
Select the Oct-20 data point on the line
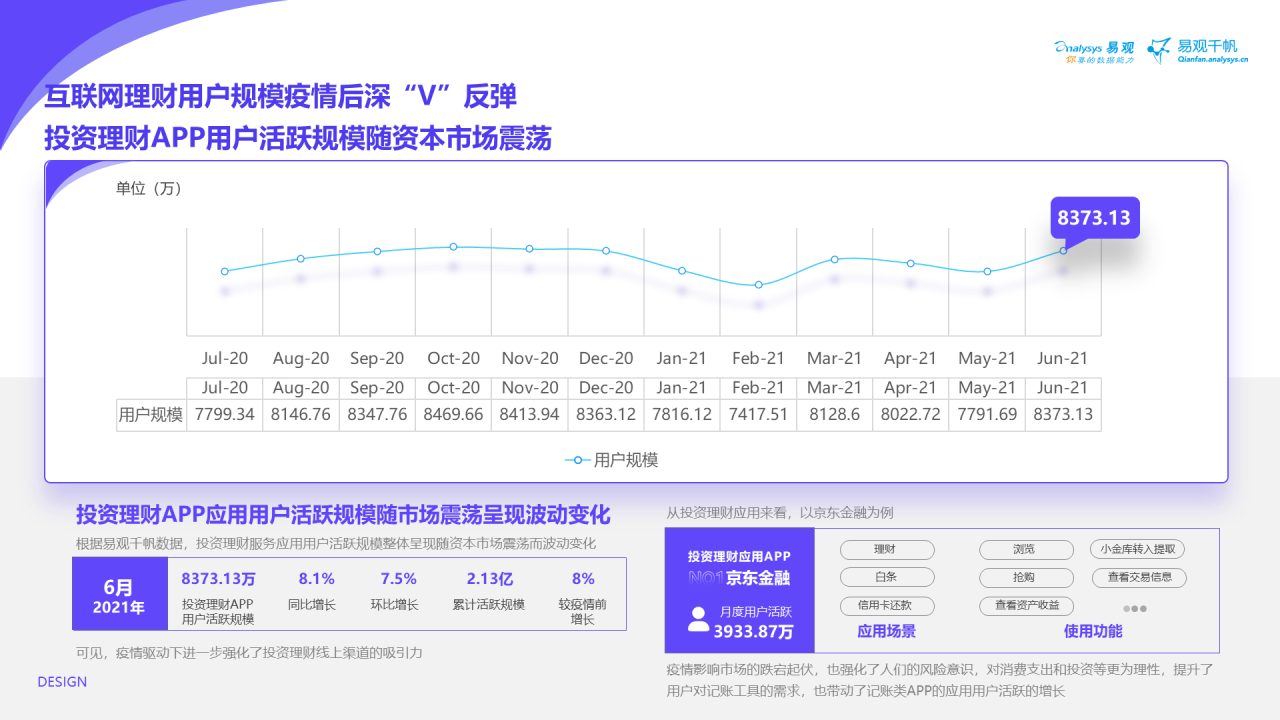click(453, 246)
